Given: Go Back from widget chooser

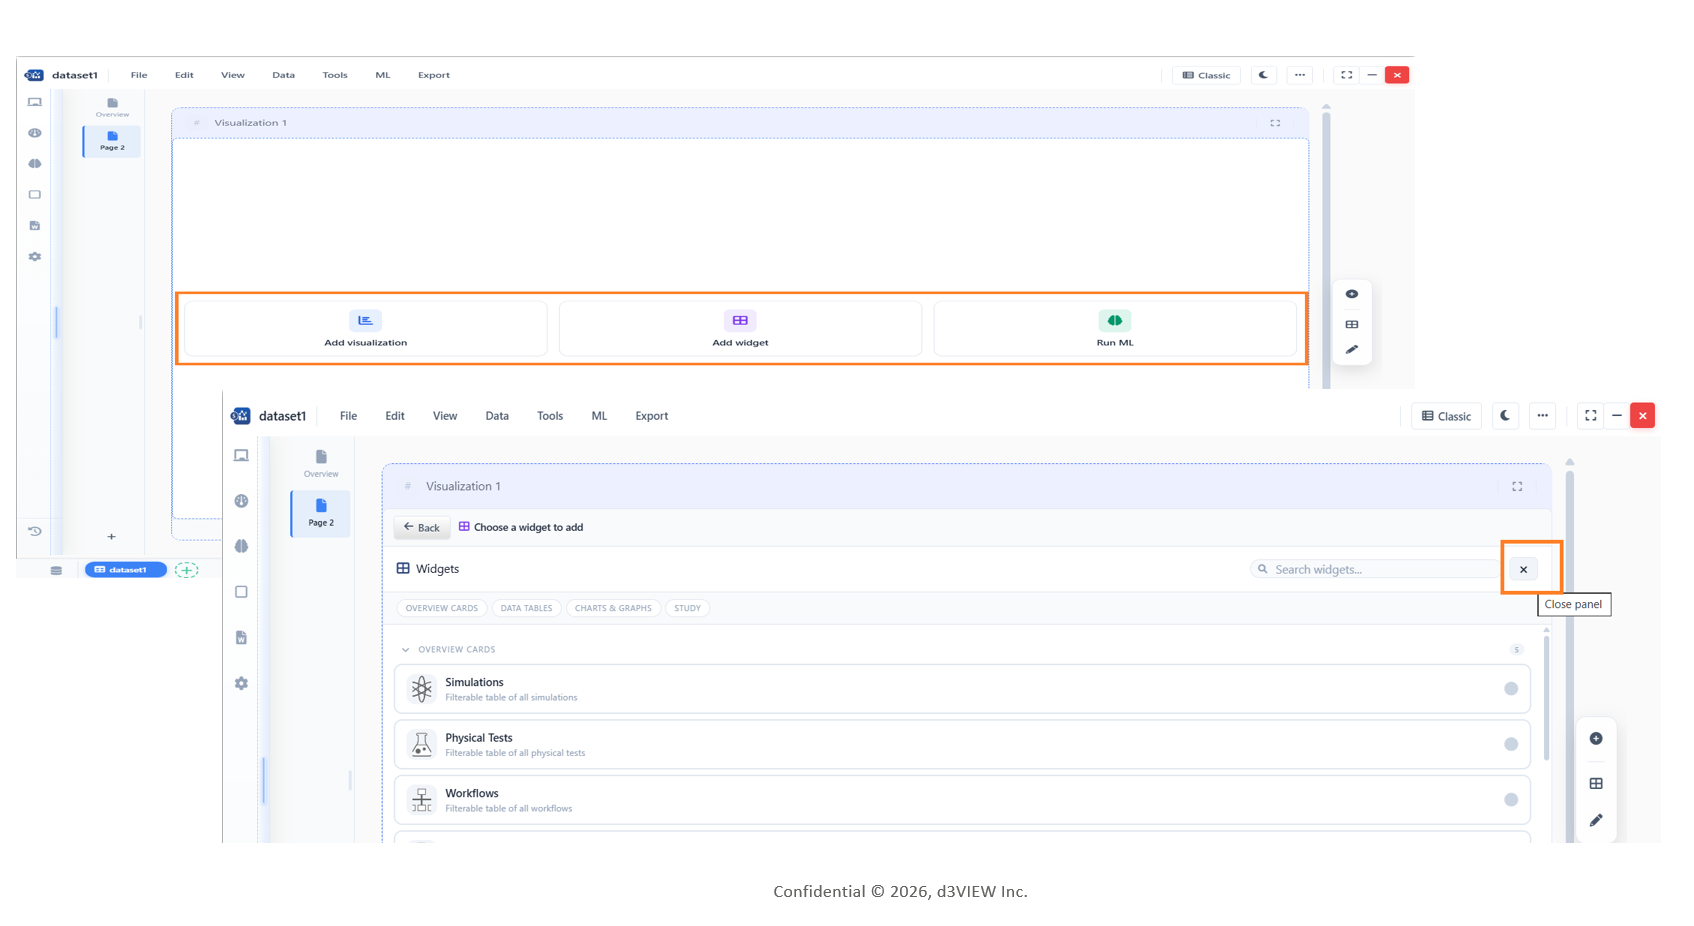Looking at the screenshot, I should (422, 527).
